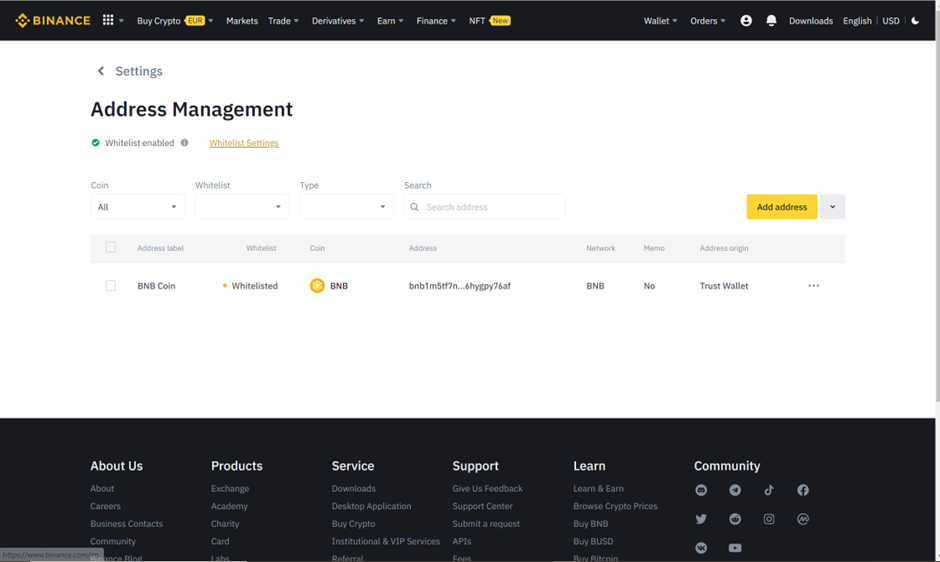Expand the Coin filter dropdown
Screen dimensions: 940x562
click(138, 207)
